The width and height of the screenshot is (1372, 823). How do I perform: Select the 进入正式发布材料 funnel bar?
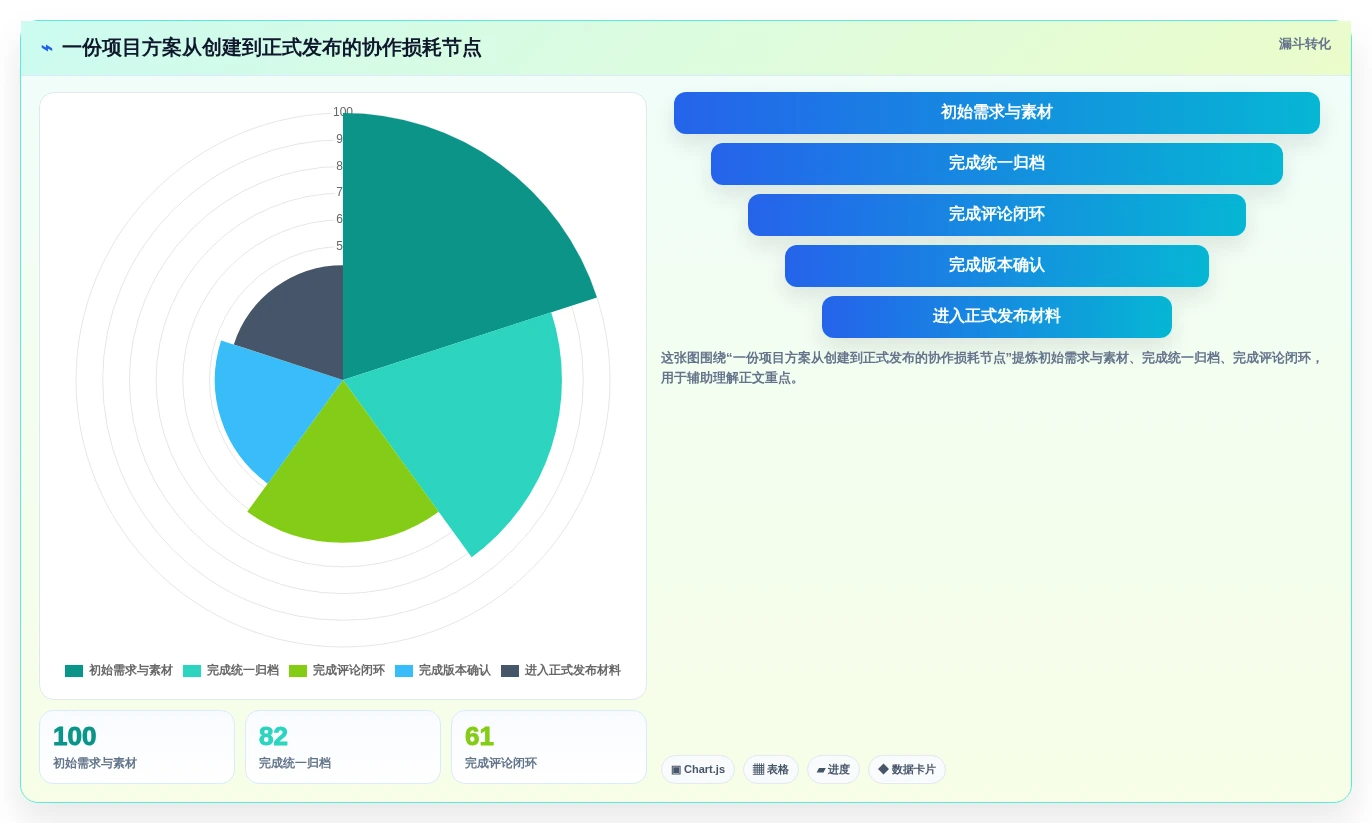click(x=996, y=317)
